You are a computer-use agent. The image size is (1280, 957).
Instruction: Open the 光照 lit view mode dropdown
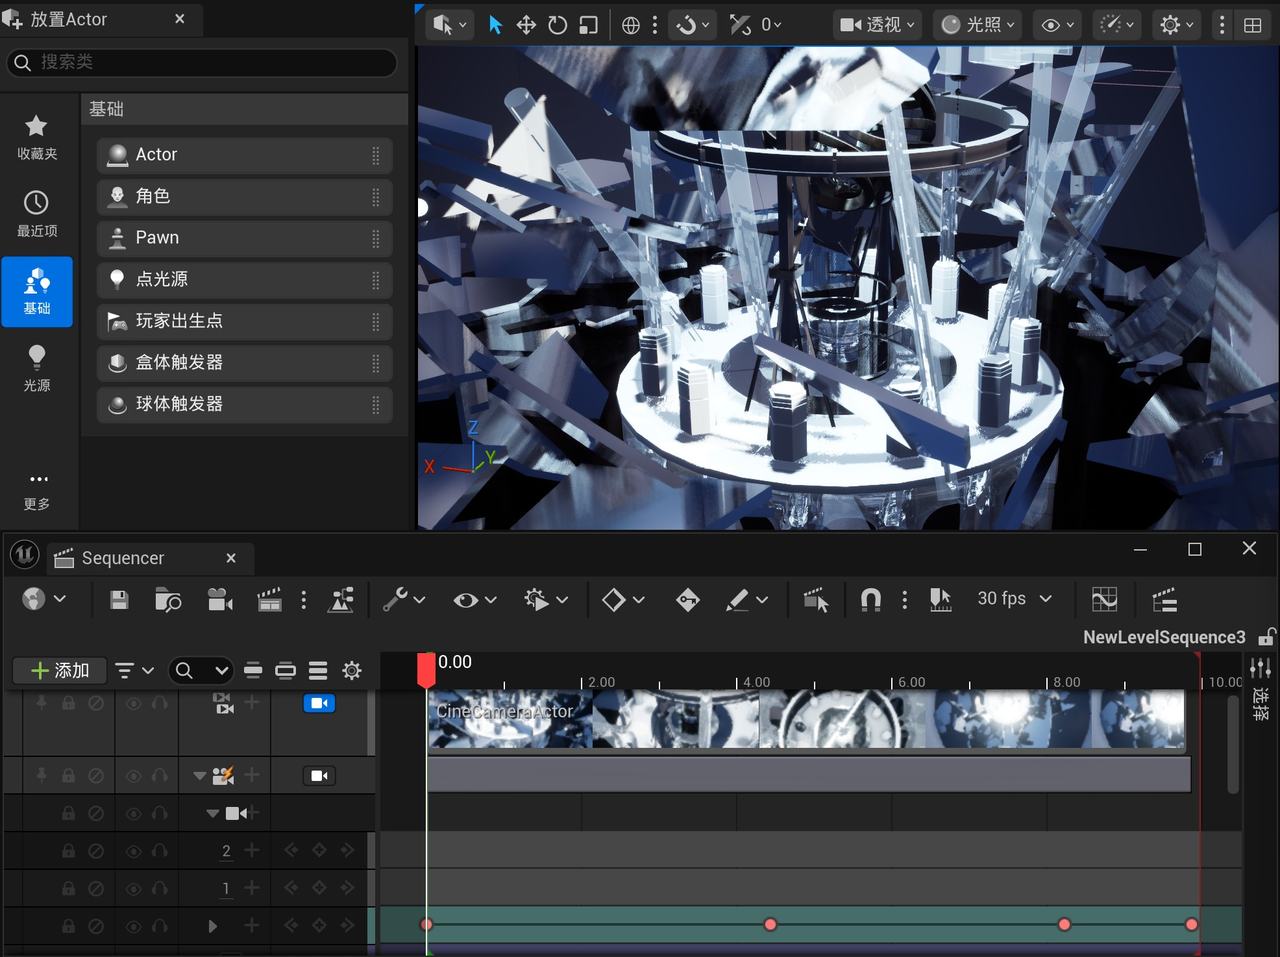point(978,25)
